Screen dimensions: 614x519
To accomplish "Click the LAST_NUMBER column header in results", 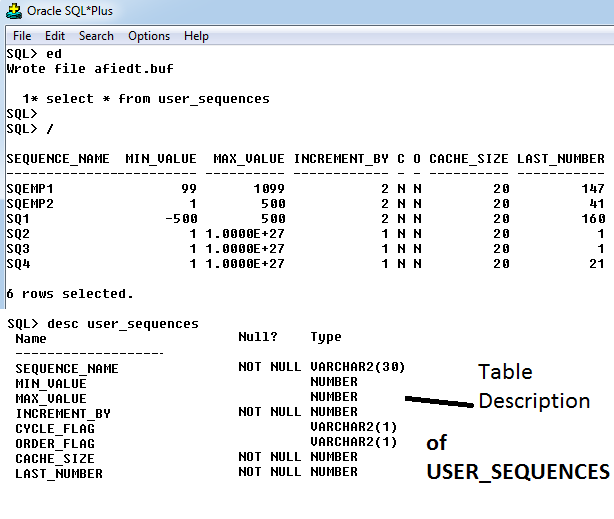I will click(561, 159).
